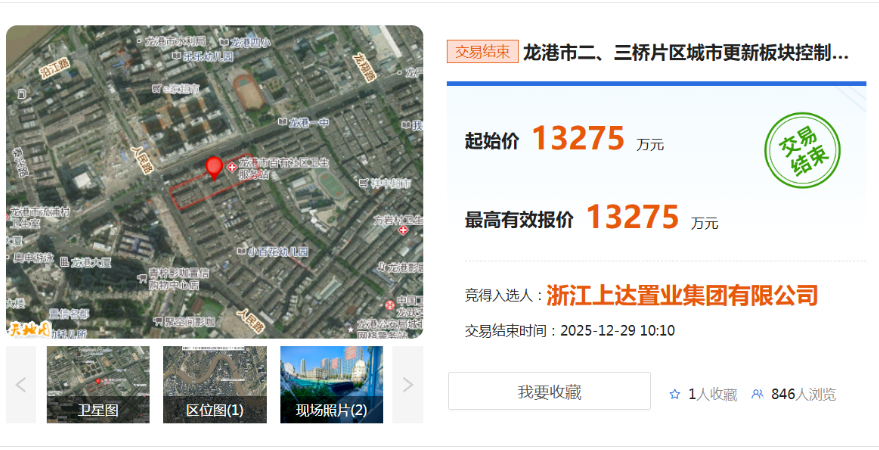
Task: View the 现场照片(2) thumbnail
Action: [331, 385]
